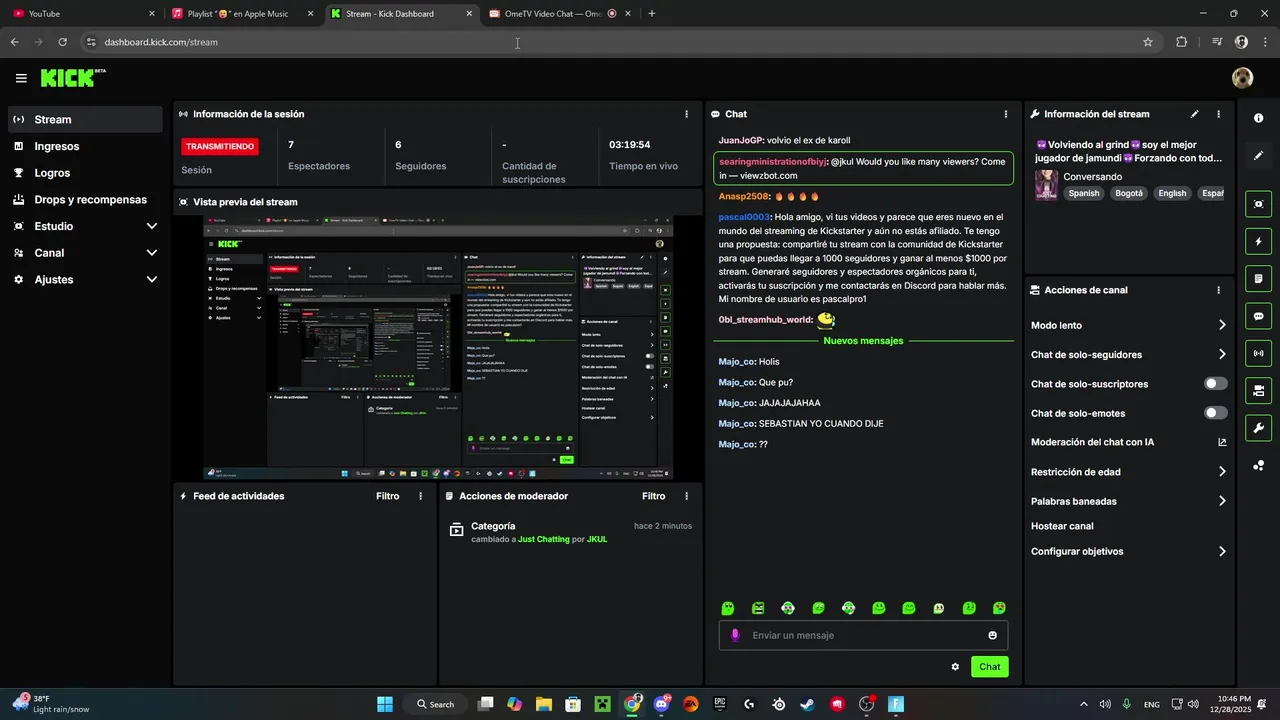
Task: Open Chat de solo-seguidores options chevron
Action: click(x=1222, y=354)
